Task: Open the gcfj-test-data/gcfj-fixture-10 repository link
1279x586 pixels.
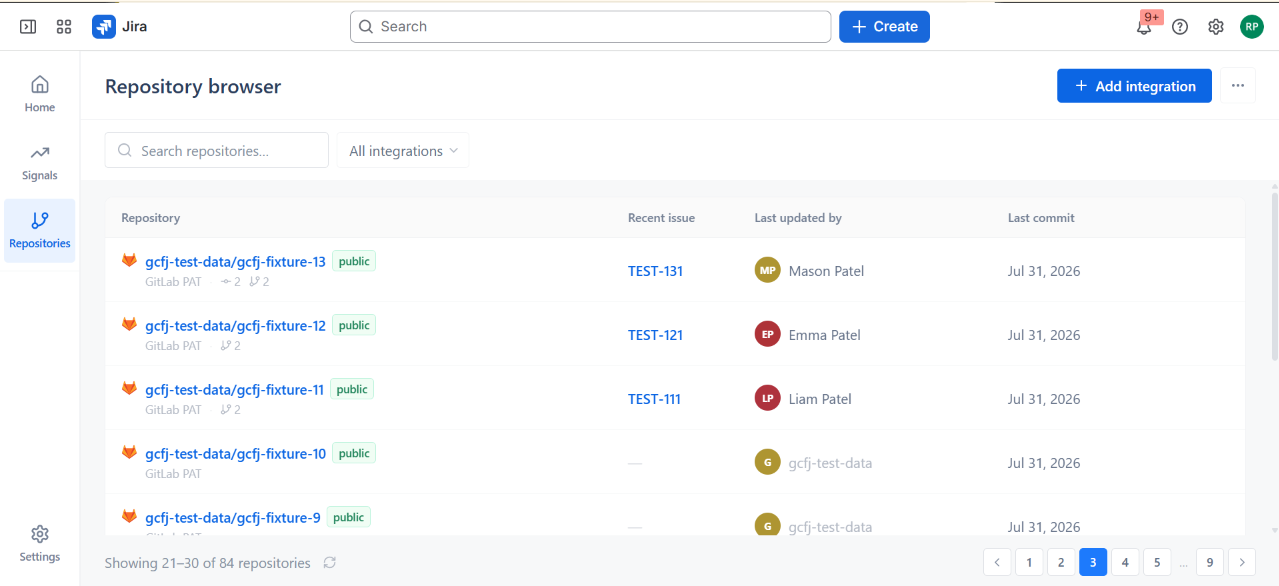Action: click(235, 454)
